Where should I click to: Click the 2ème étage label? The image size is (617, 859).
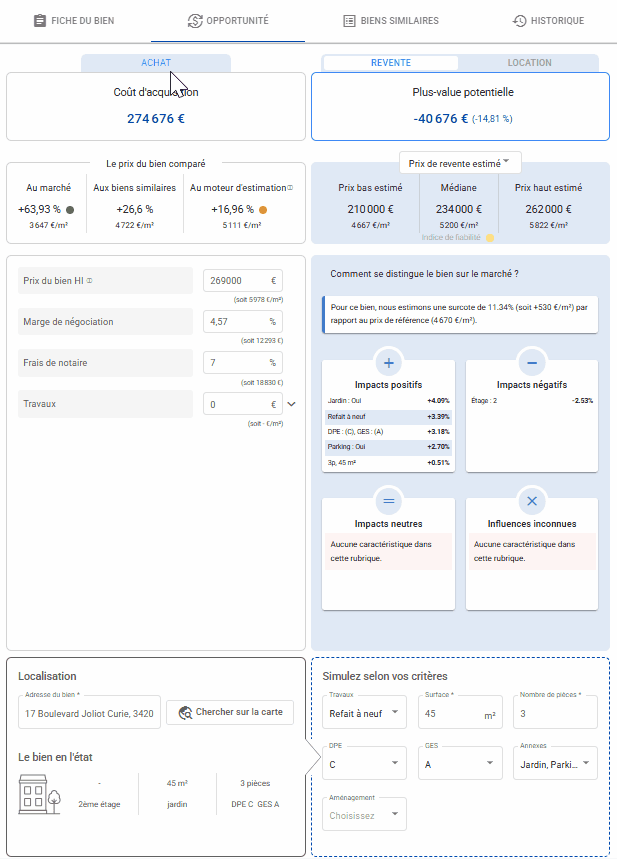(99, 804)
